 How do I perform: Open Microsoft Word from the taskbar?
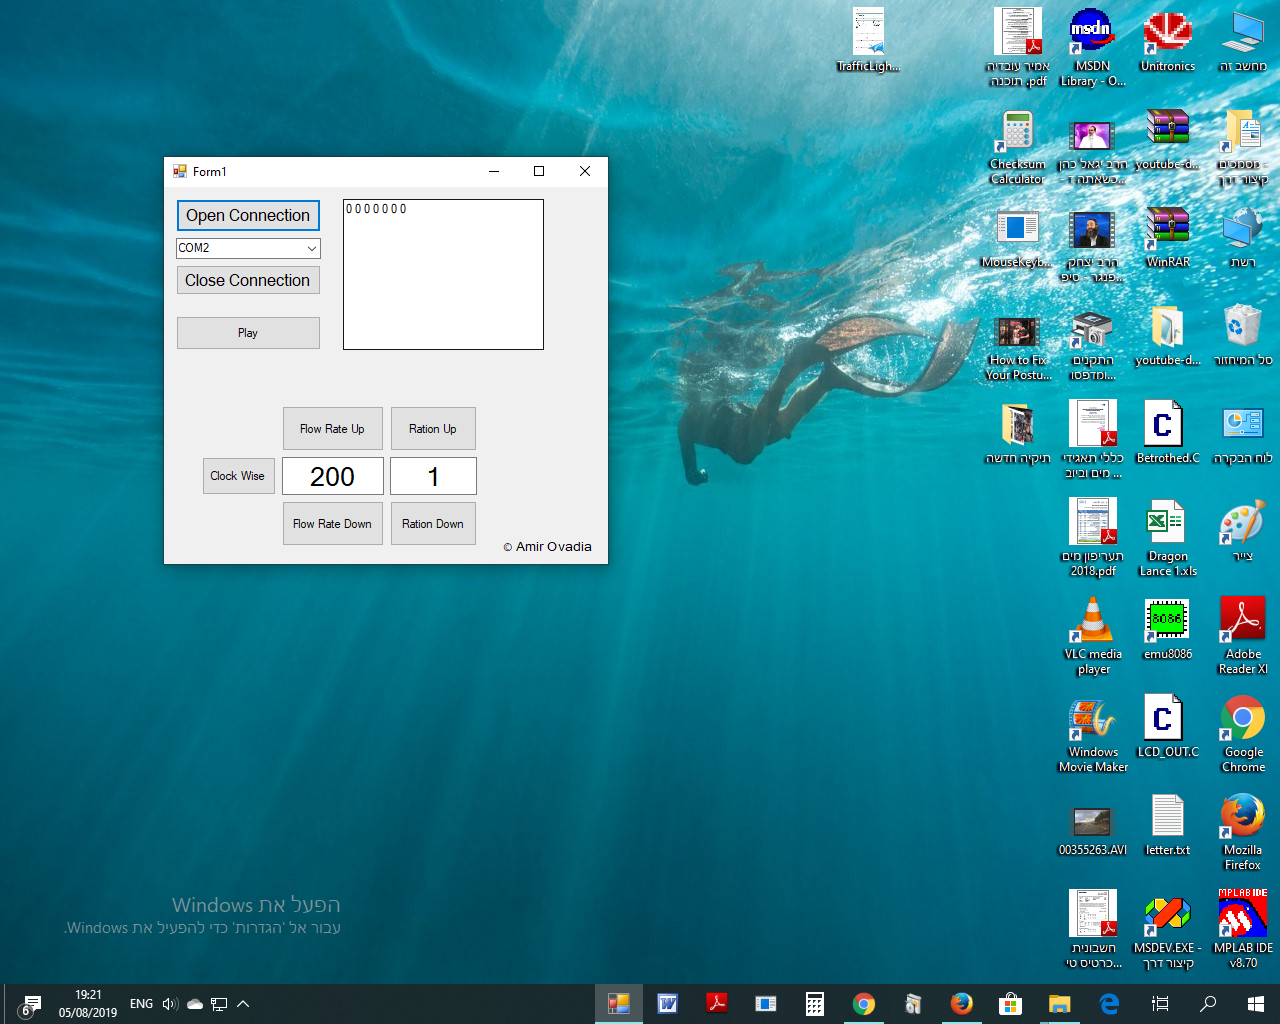(668, 1004)
